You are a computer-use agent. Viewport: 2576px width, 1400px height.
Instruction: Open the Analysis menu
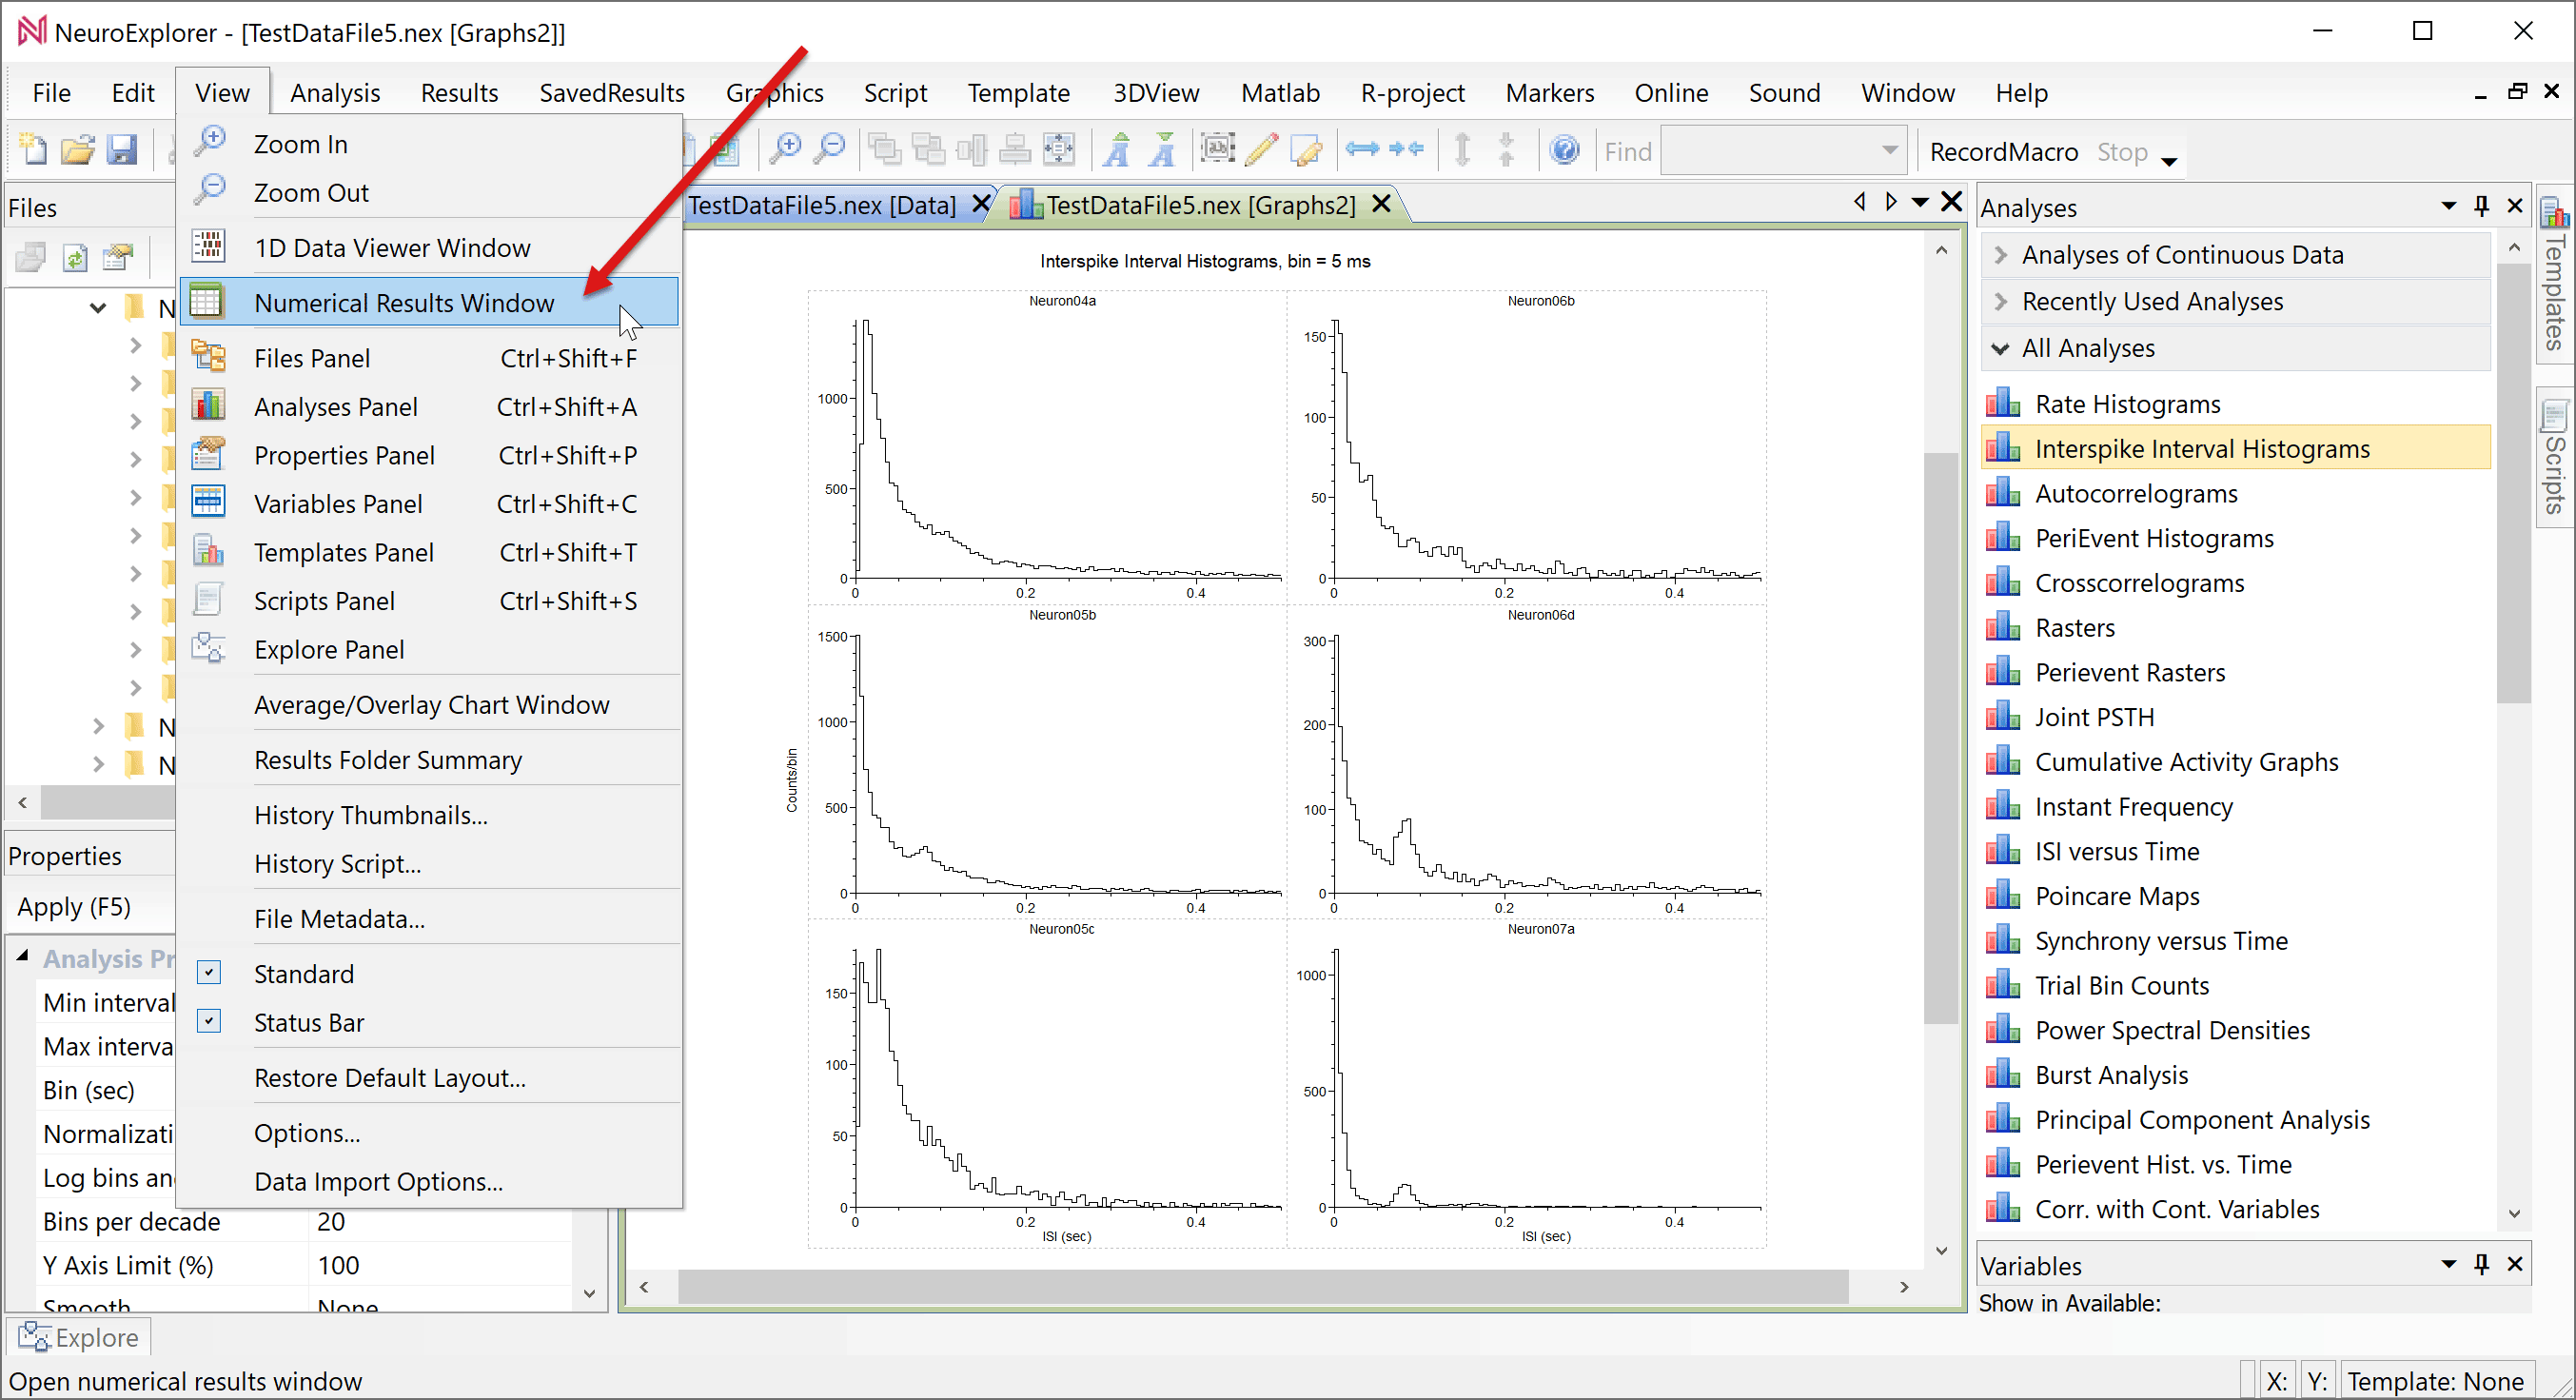pyautogui.click(x=335, y=93)
